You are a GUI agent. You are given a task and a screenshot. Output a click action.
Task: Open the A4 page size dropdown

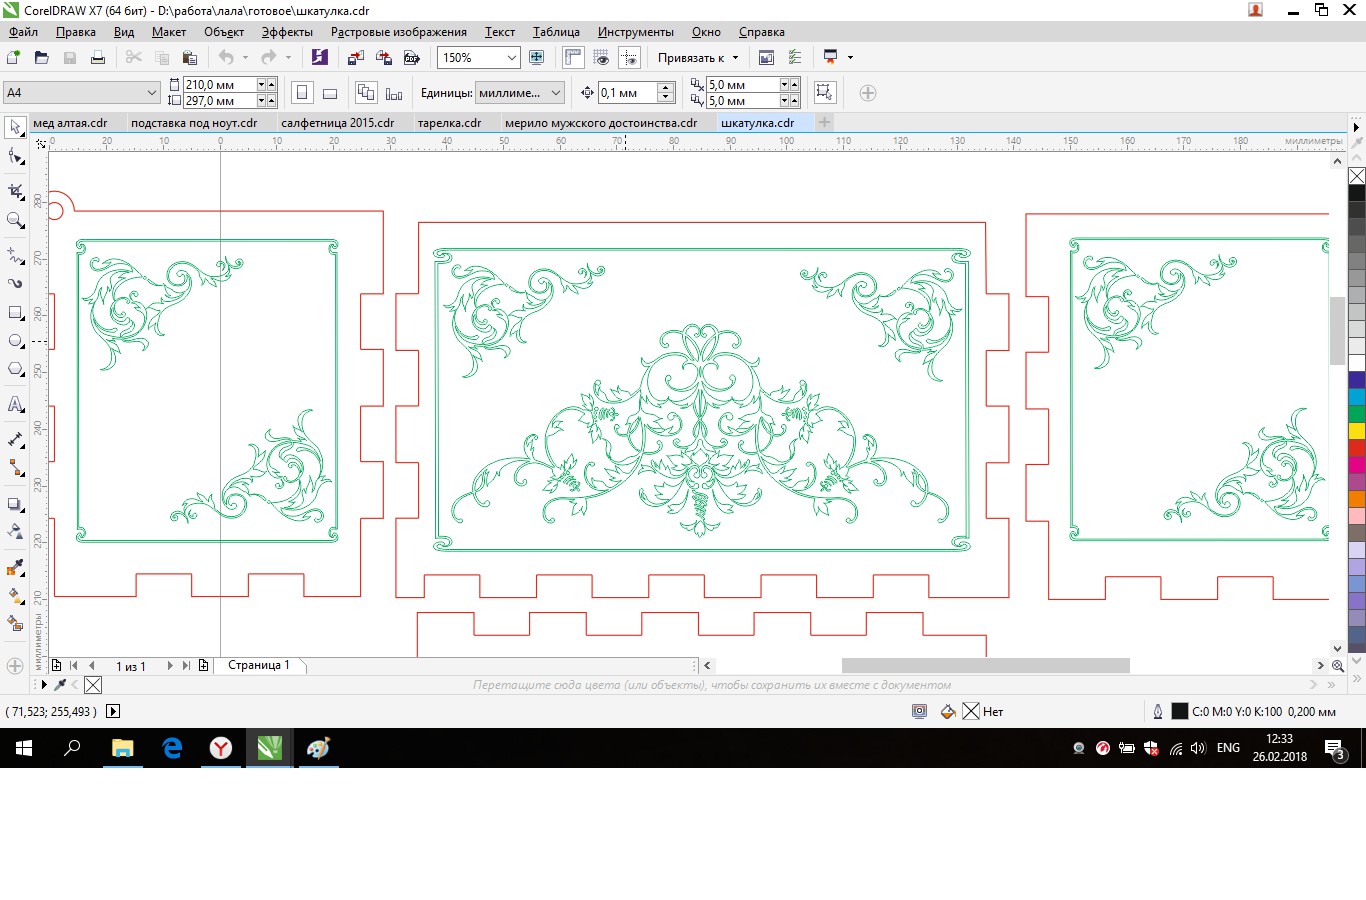152,93
